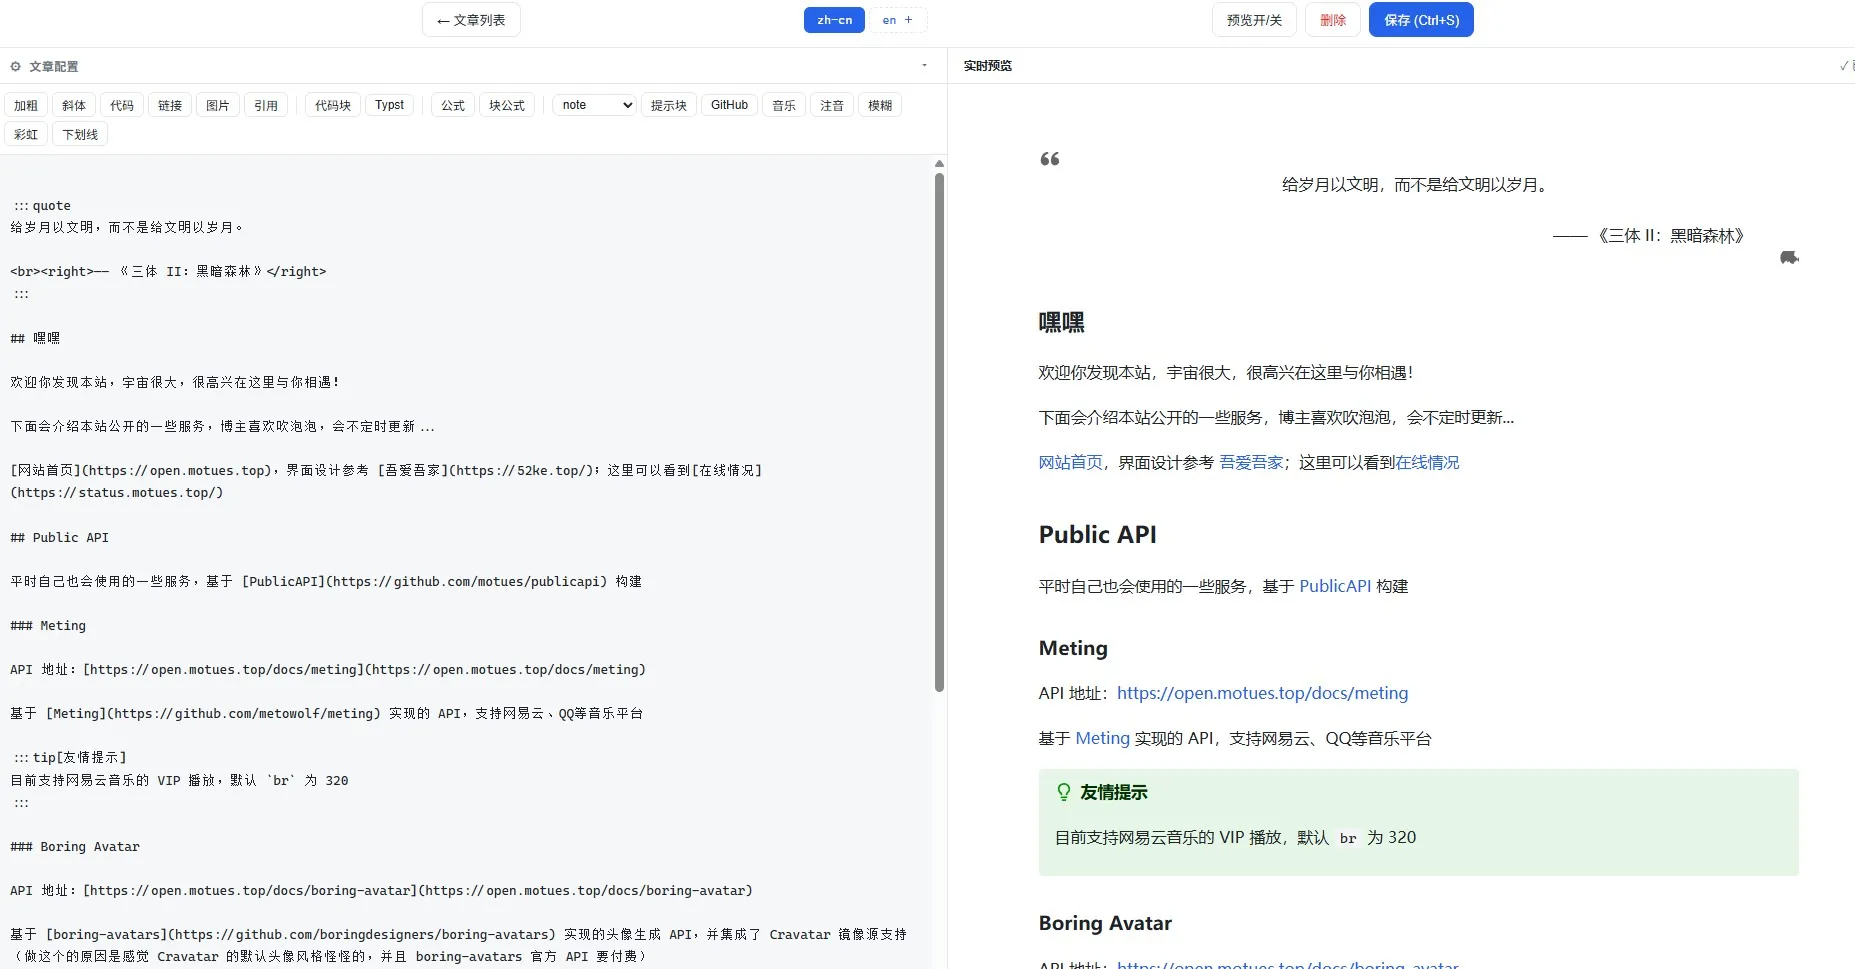Click in the markdown editor at '## 嘿嘿'
This screenshot has width=1855, height=969.
[35, 338]
